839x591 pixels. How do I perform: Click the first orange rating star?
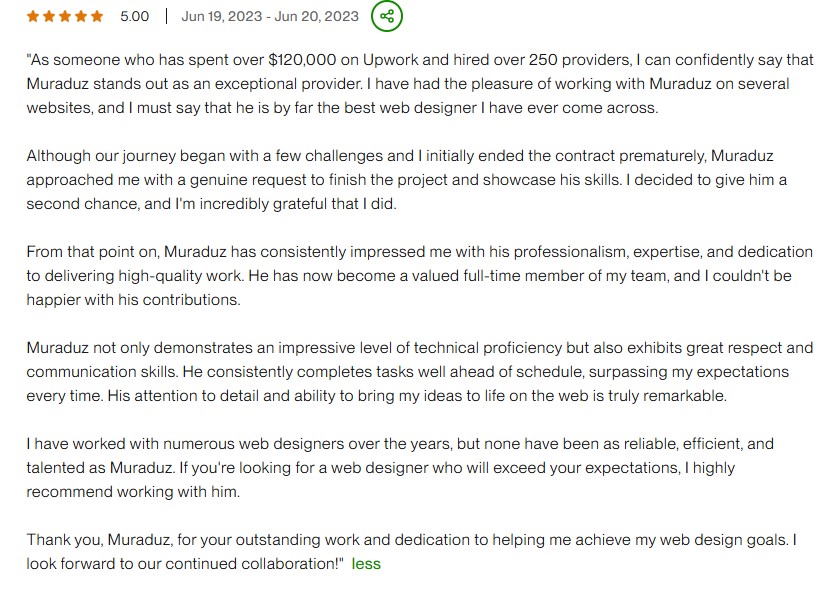(x=32, y=16)
